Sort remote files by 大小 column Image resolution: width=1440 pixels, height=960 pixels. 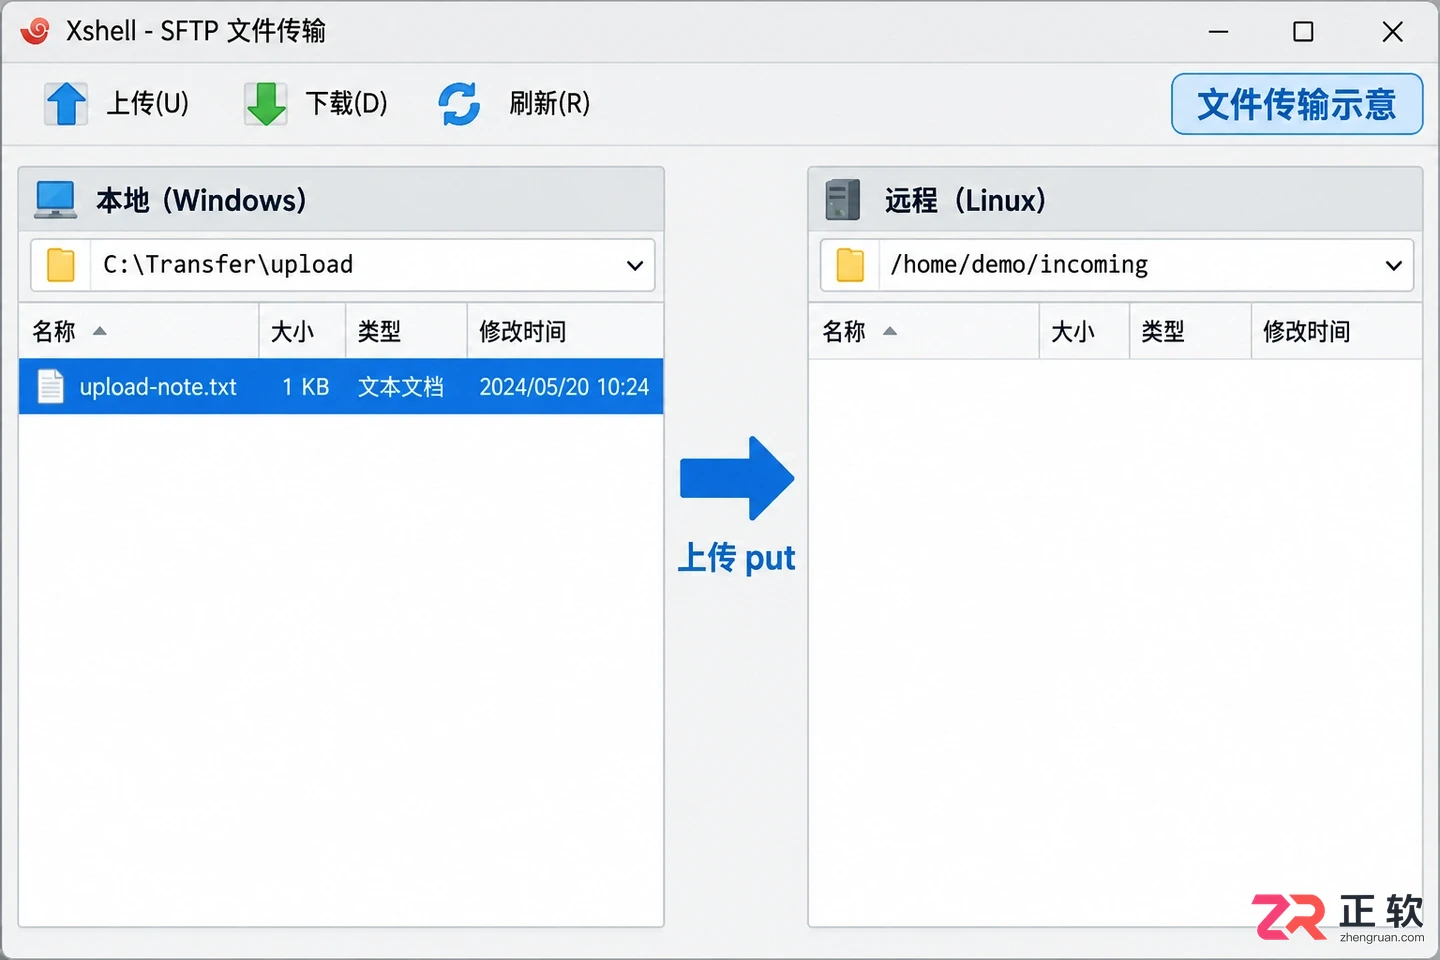1085,331
